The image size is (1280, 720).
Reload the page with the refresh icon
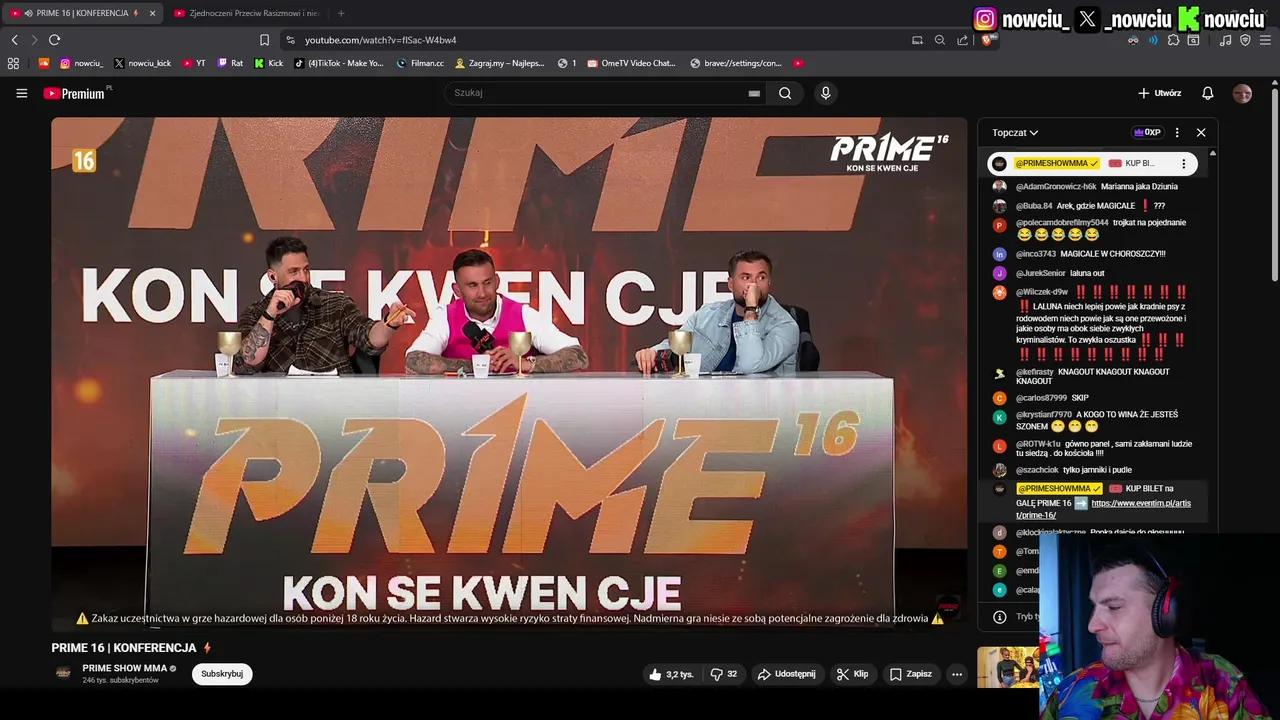54,40
